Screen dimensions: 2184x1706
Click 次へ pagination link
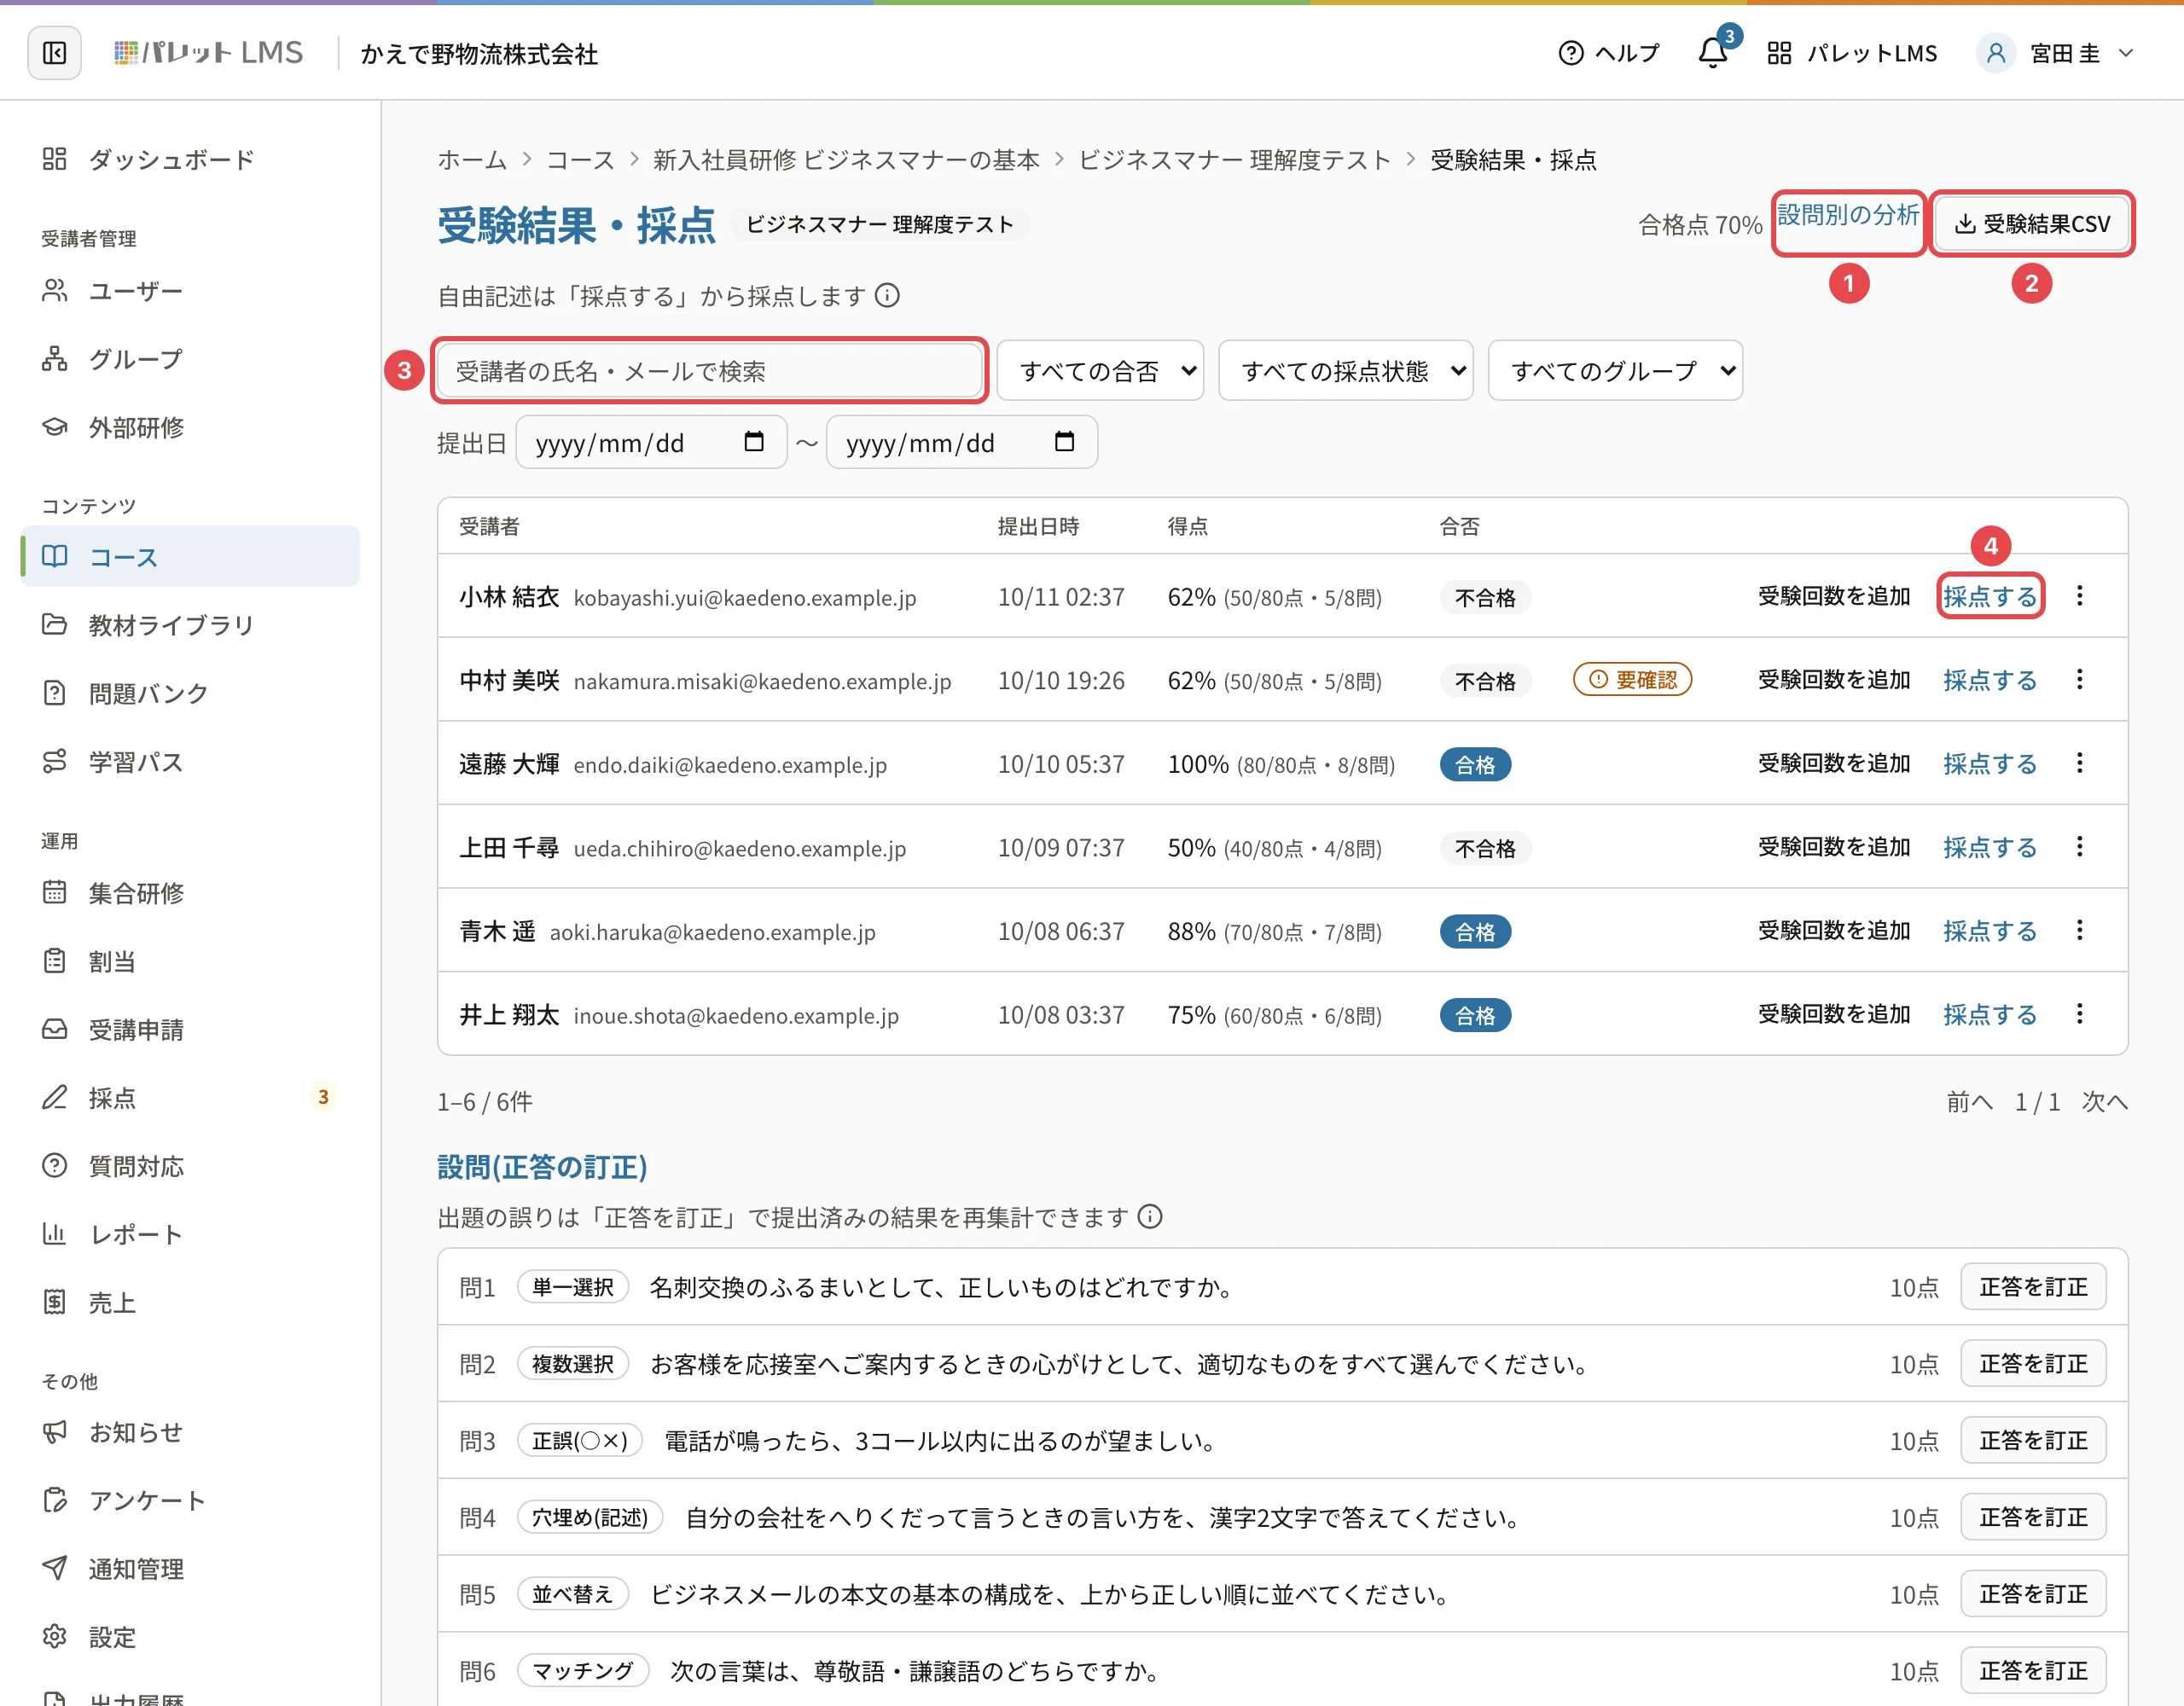pyautogui.click(x=2104, y=1101)
